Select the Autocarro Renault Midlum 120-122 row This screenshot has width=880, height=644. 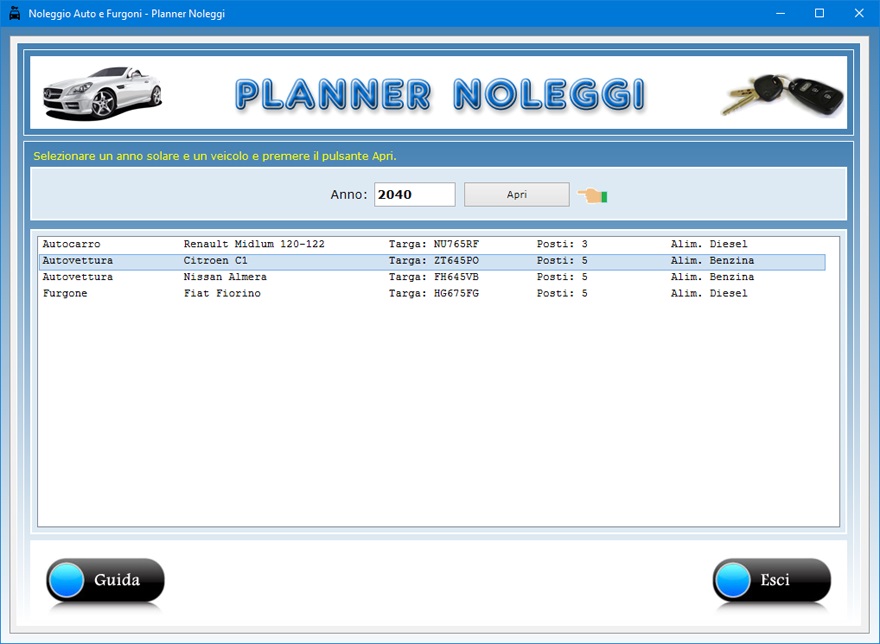pos(254,245)
